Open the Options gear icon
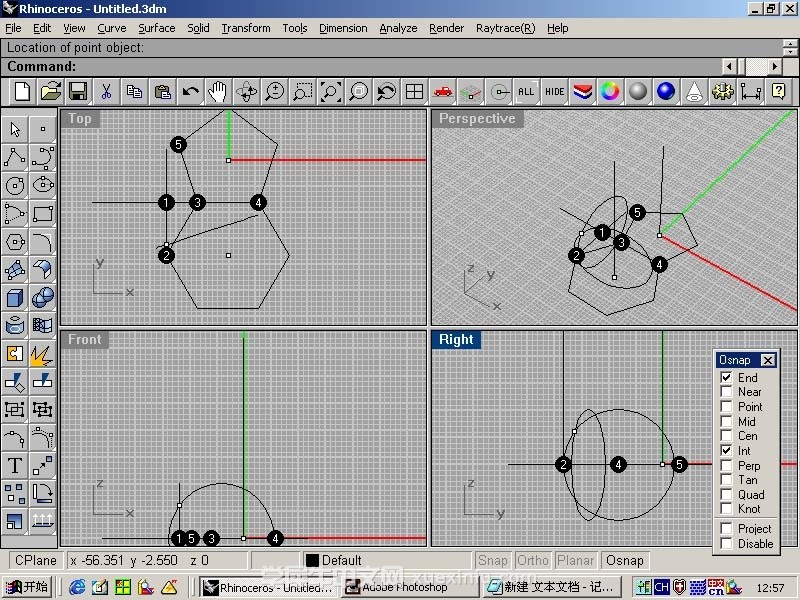Screen dimensions: 800x600 pos(722,92)
